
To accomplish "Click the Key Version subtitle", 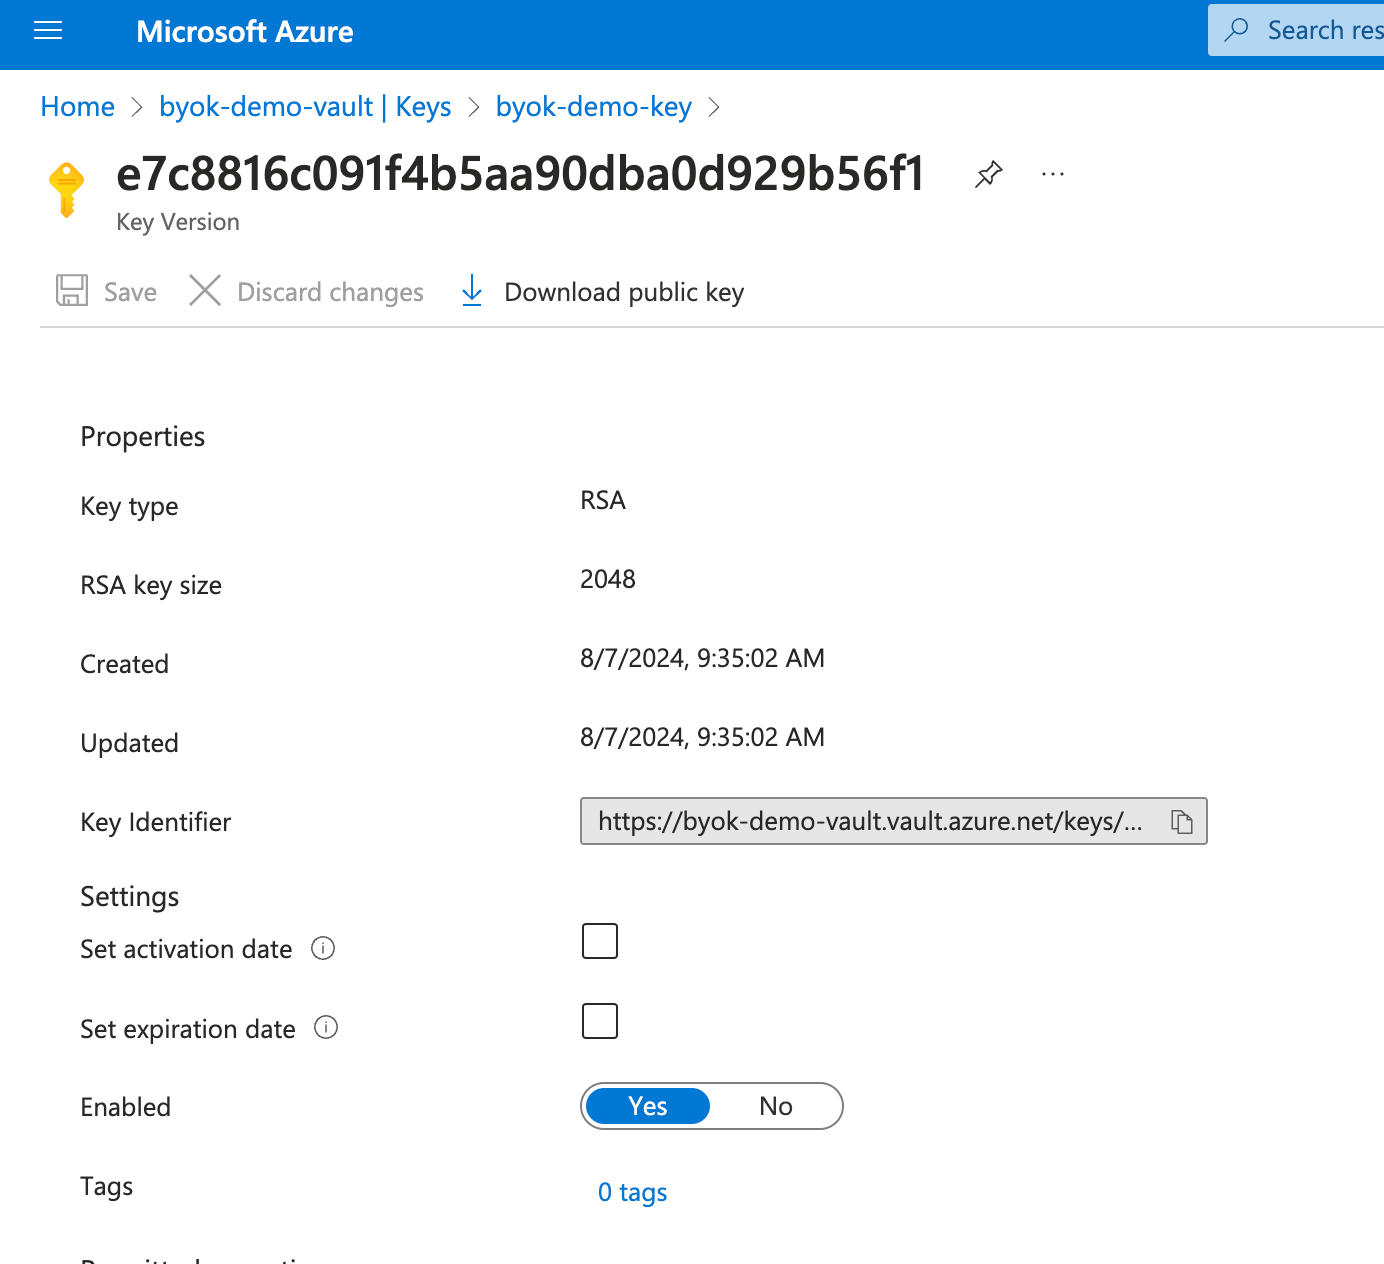I will click(x=178, y=222).
